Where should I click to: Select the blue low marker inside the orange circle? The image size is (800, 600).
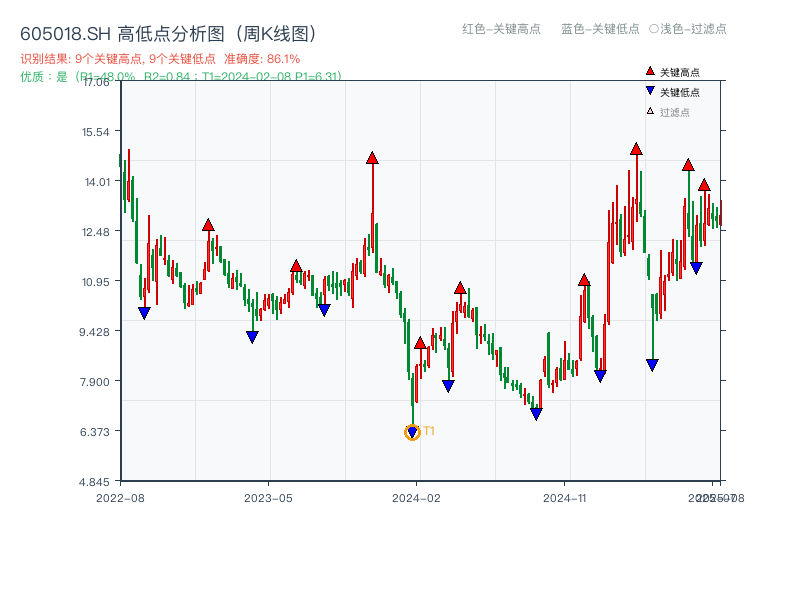click(411, 430)
